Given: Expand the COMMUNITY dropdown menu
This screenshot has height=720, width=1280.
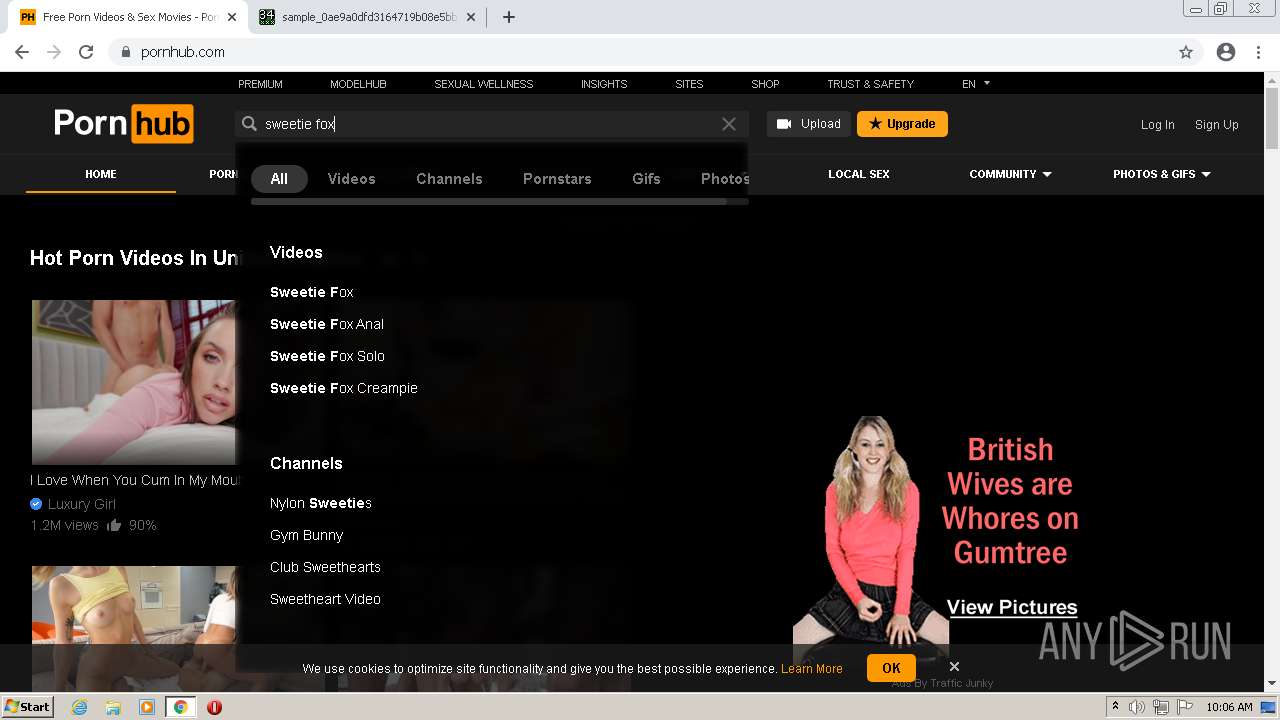Looking at the screenshot, I should pos(1010,174).
